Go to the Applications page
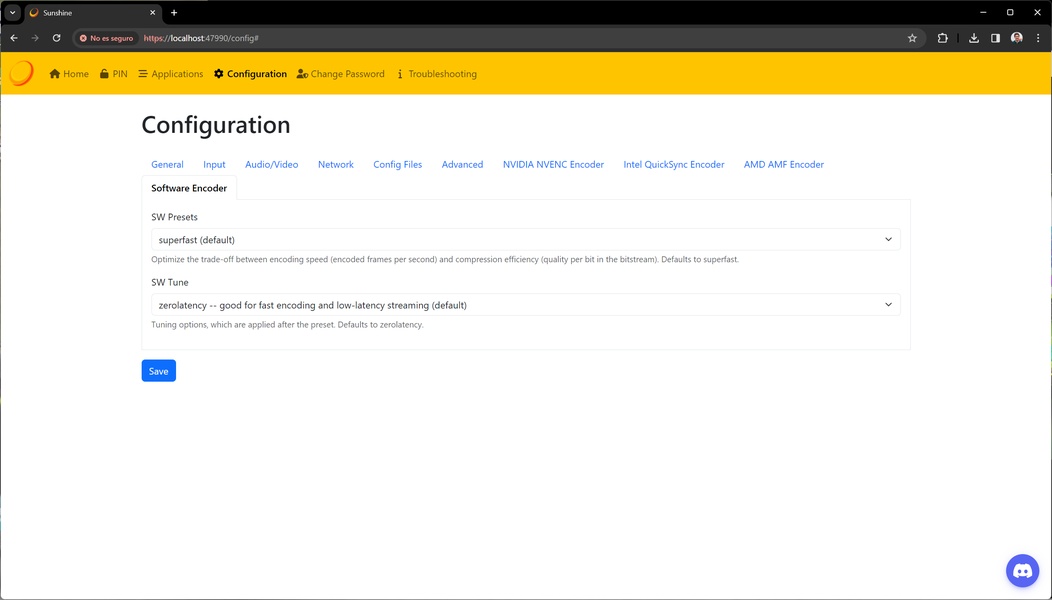The width and height of the screenshot is (1052, 600). (x=170, y=74)
